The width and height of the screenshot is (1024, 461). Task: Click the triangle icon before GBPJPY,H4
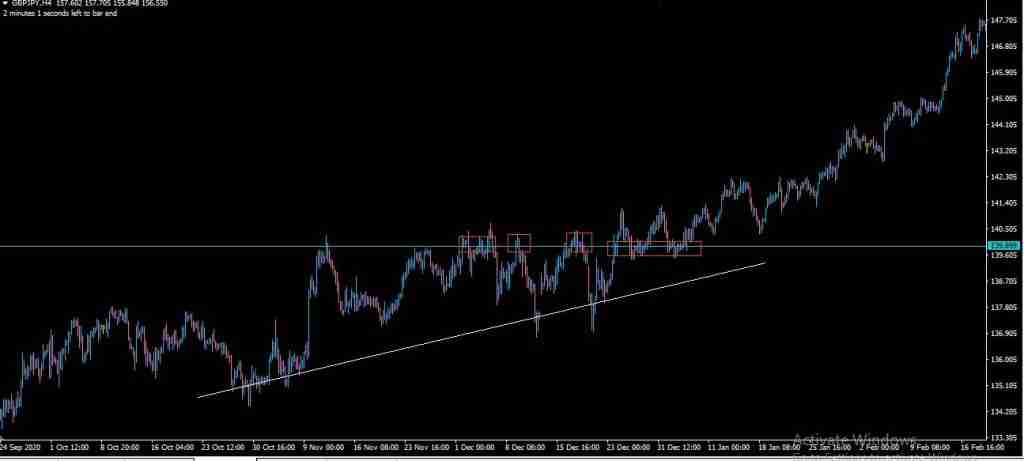pyautogui.click(x=5, y=4)
